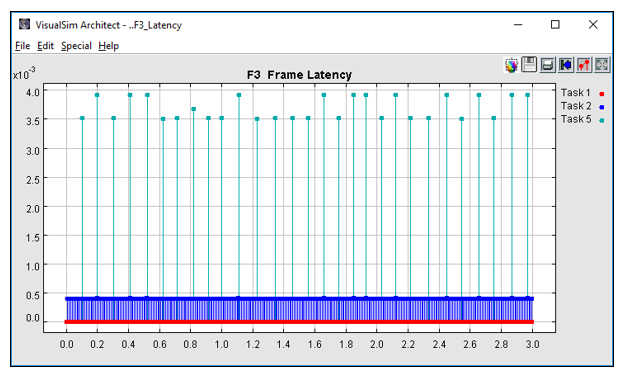Click the VisualSim app icon in title bar
Viewport: 623px width, 375px height.
tap(25, 25)
